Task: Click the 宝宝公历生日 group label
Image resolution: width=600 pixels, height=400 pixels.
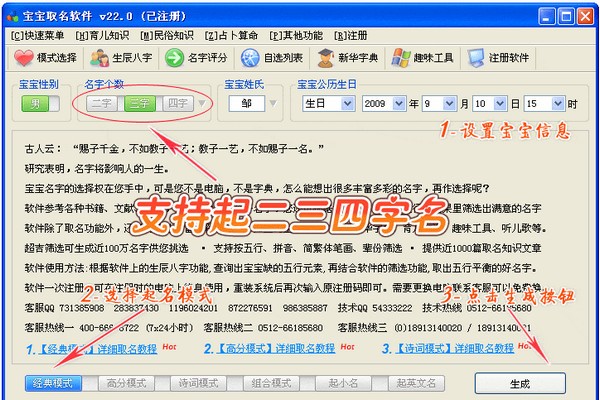Action: coord(327,84)
